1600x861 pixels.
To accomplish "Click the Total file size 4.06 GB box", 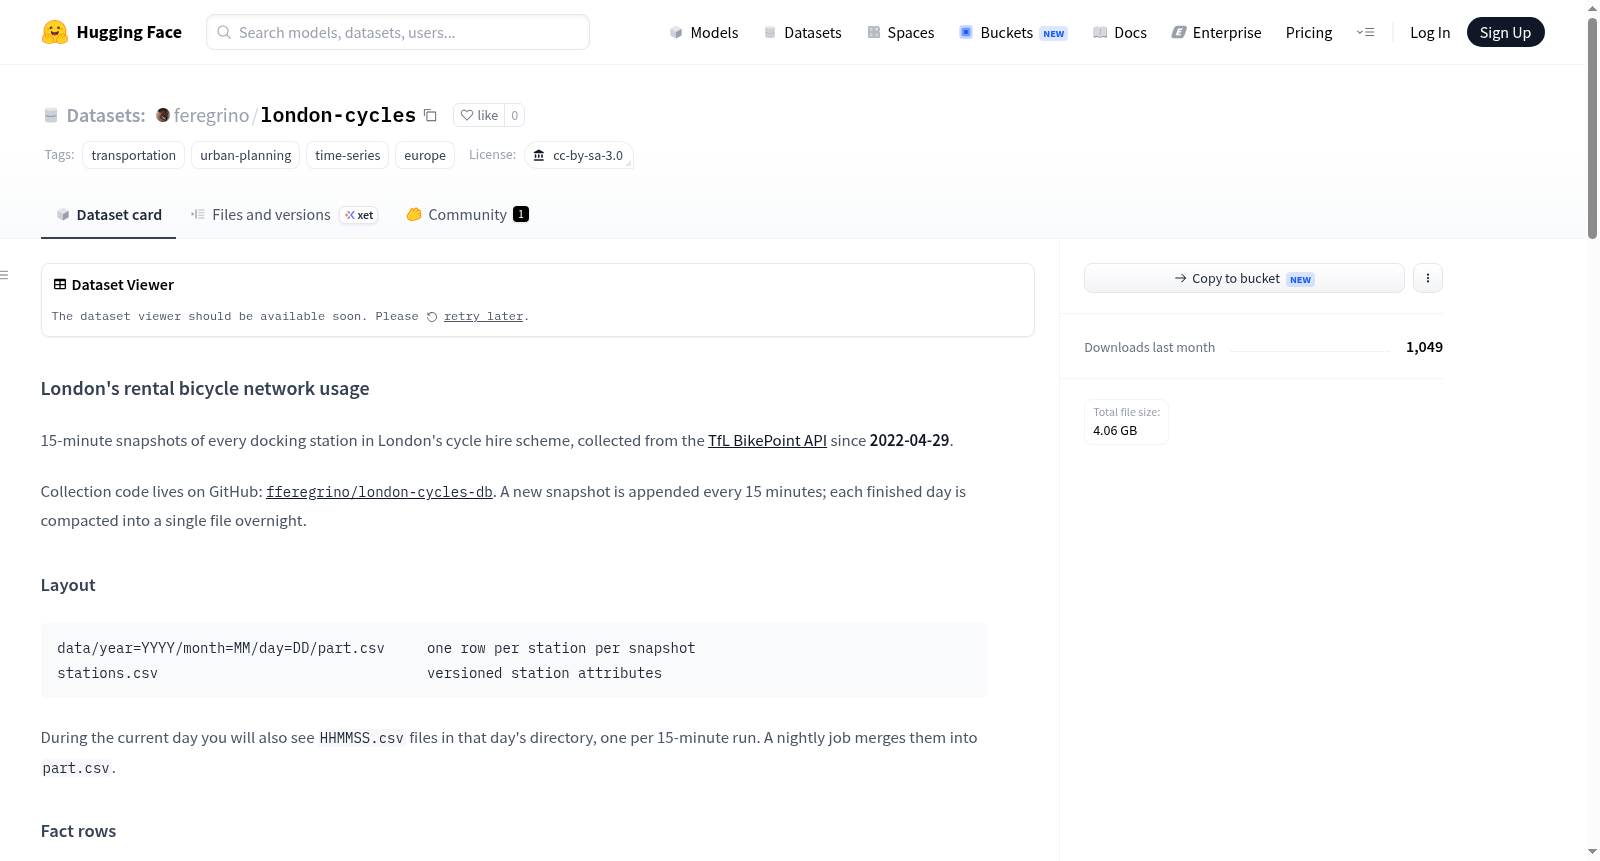I will tap(1126, 421).
